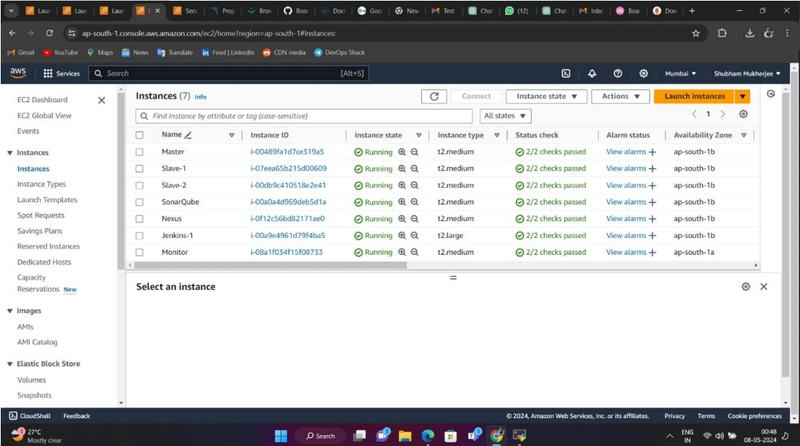Open EC2 Dashboard in sidebar
The image size is (800, 446).
click(x=42, y=100)
